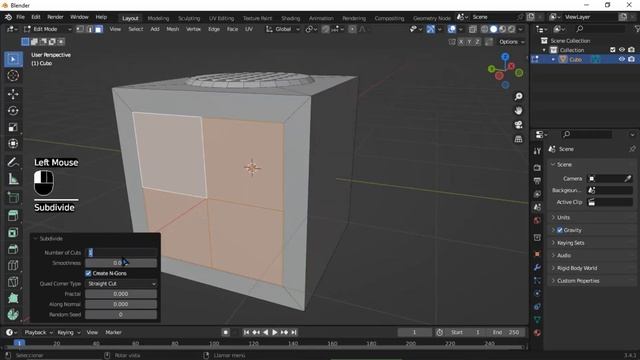This screenshot has height=360, width=640.
Task: Switch to the Modeling workspace tab
Action: pyautogui.click(x=158, y=18)
